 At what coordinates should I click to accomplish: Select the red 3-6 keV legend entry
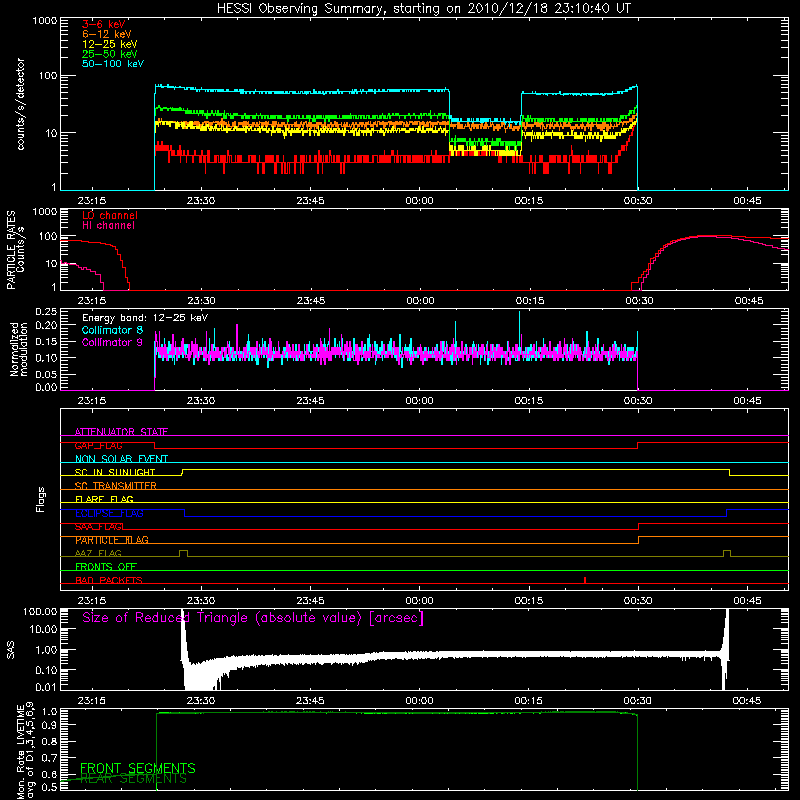103,24
